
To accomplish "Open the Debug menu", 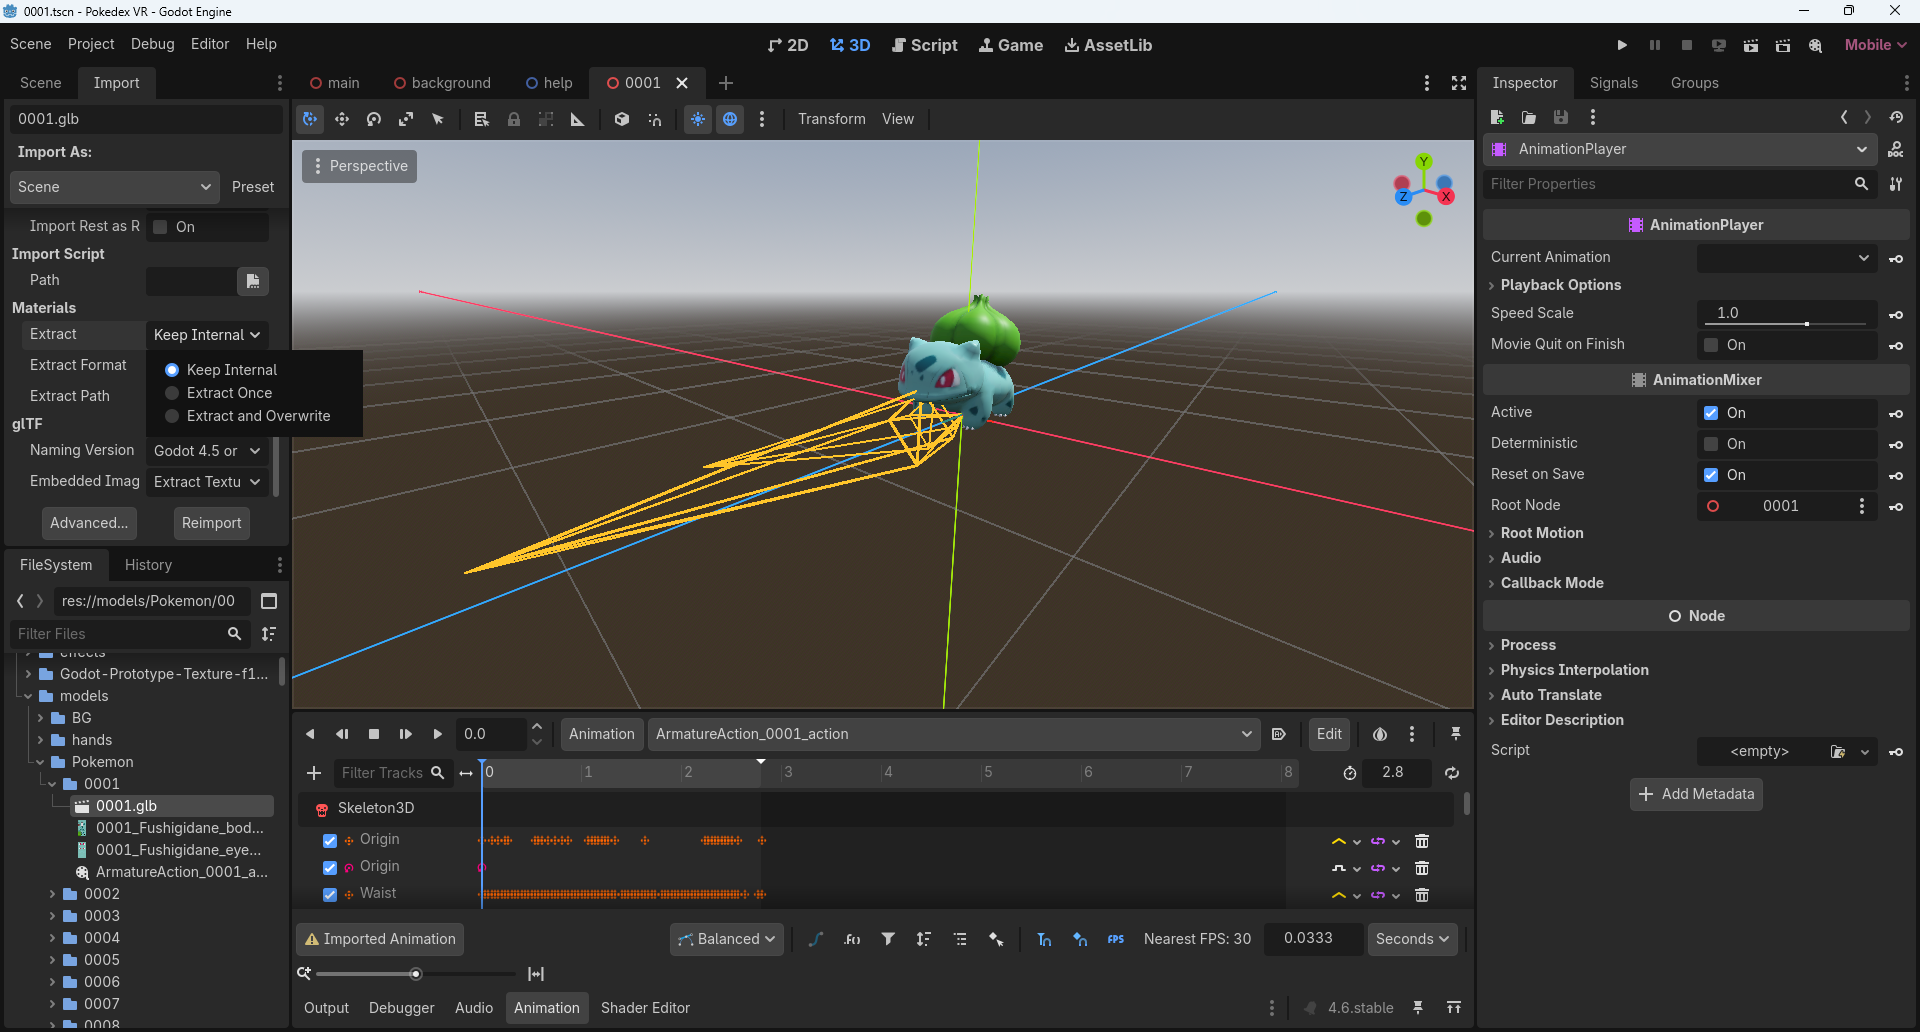I will (x=153, y=44).
